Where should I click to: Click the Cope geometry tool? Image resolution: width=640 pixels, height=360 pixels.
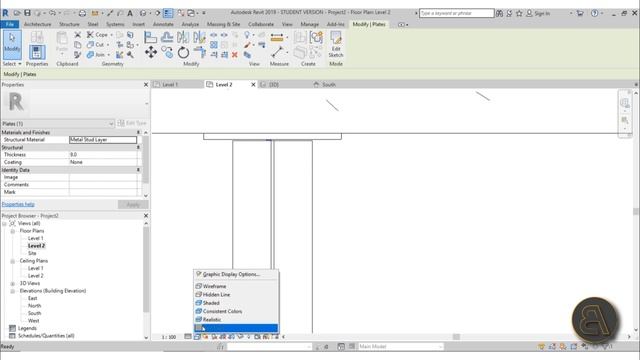98,35
